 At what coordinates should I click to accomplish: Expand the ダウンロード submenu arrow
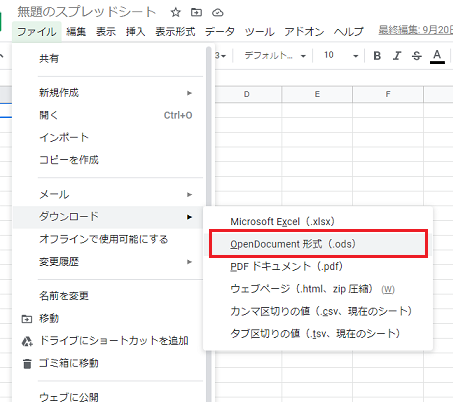(x=189, y=217)
